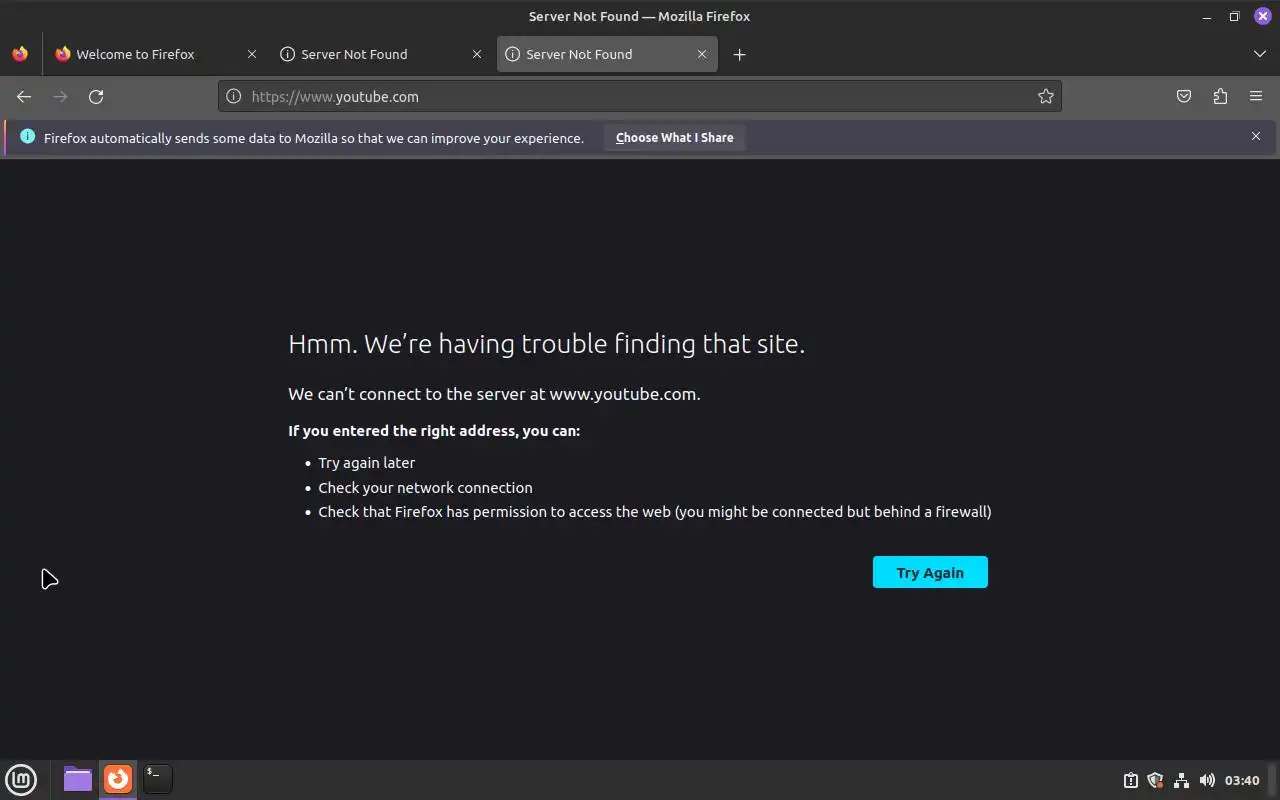Reload the current page
The height and width of the screenshot is (800, 1280).
point(96,96)
